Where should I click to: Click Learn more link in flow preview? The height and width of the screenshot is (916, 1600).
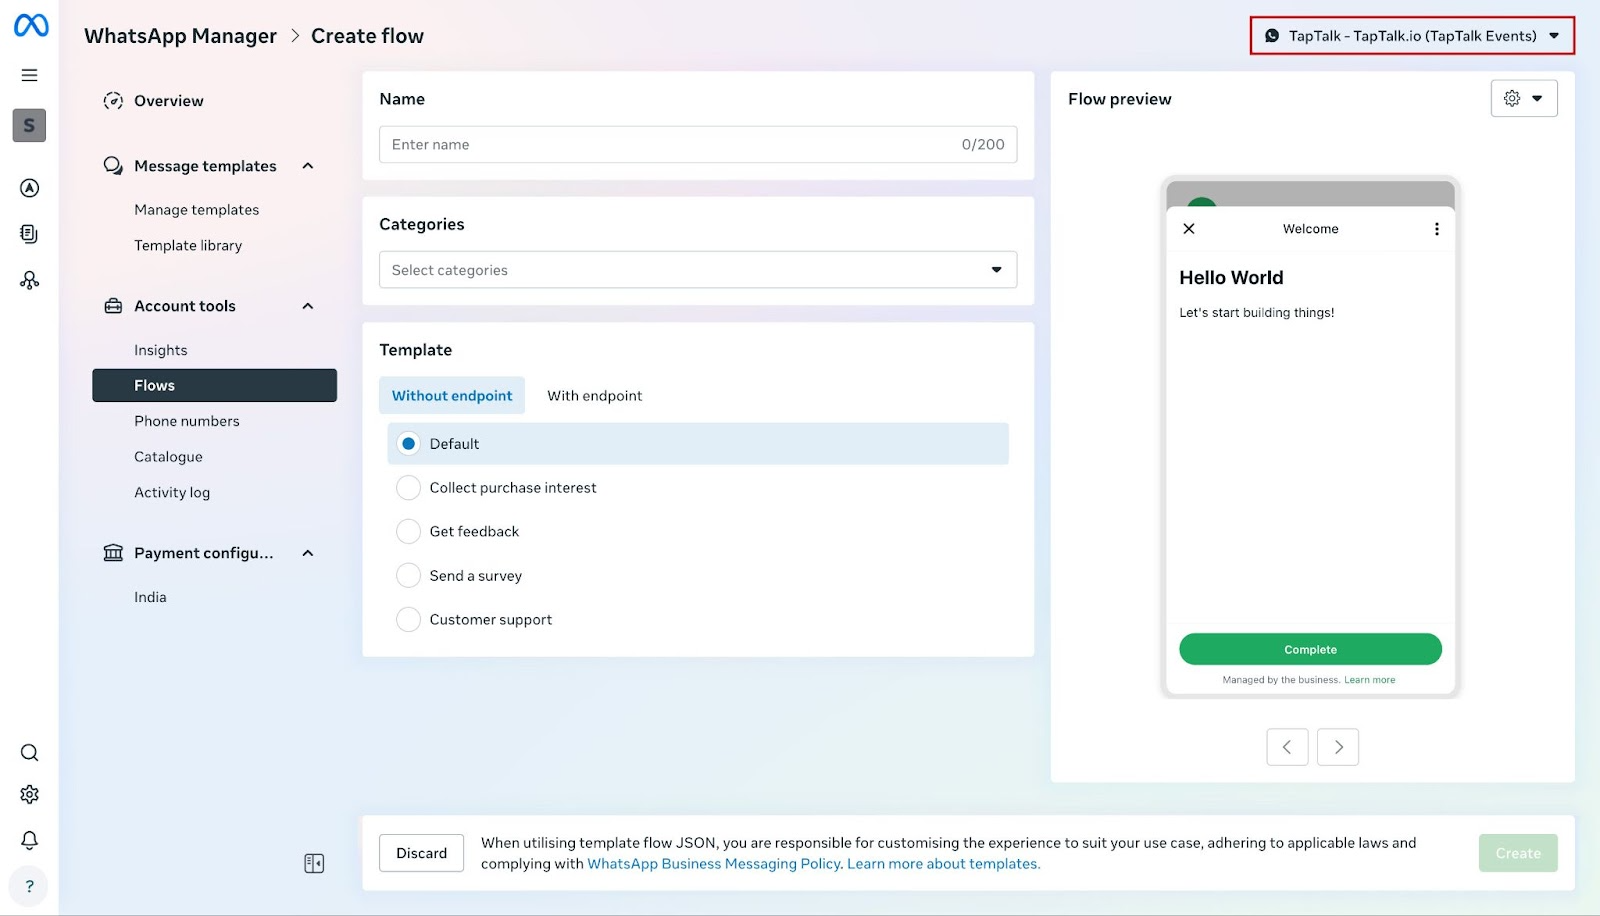coord(1370,680)
